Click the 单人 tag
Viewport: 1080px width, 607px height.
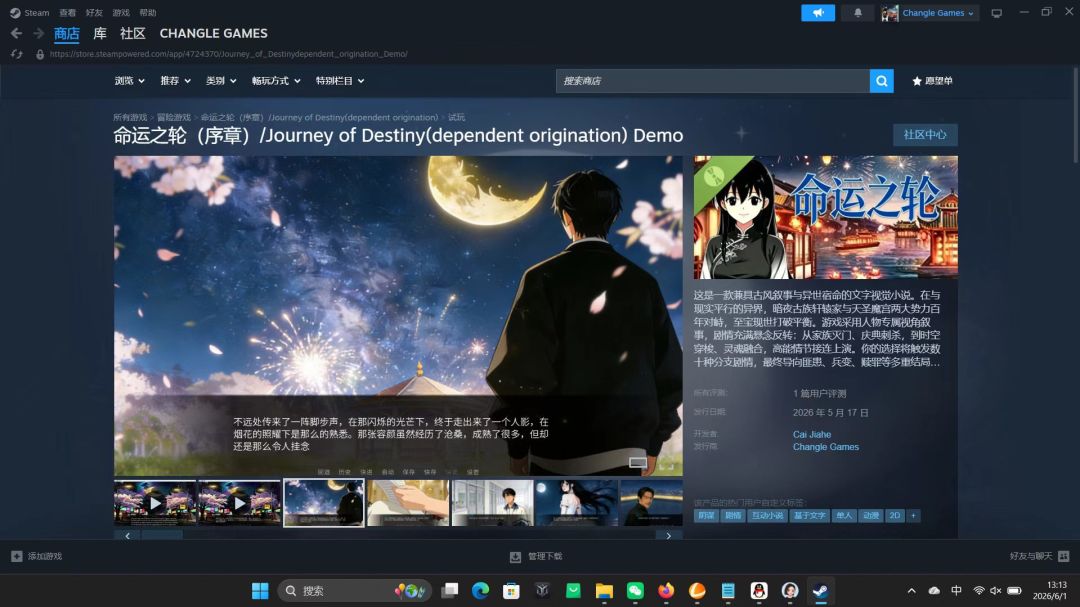[844, 515]
